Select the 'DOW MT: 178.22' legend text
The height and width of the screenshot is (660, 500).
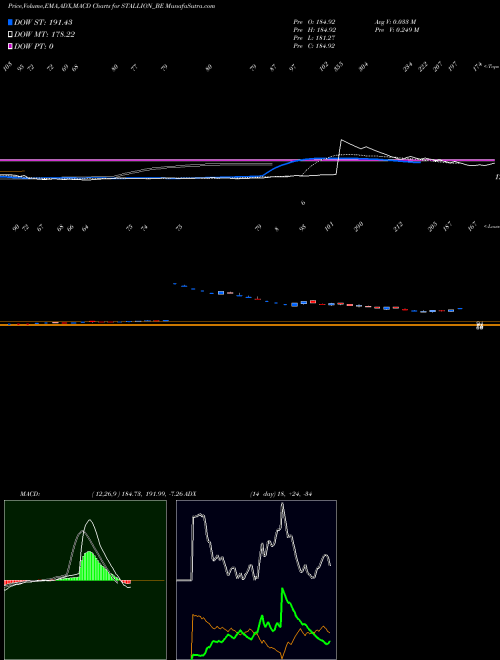(44, 34)
